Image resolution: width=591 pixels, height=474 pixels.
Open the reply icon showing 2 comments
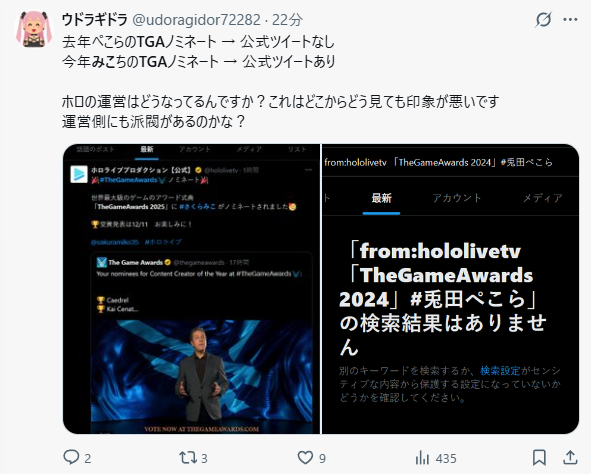pos(77,458)
